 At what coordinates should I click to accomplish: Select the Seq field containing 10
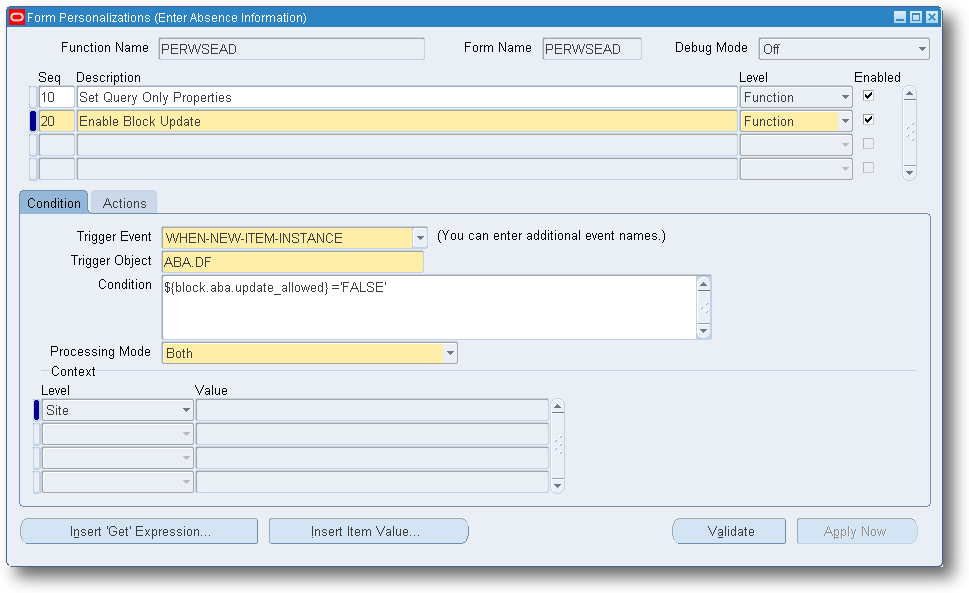(x=56, y=98)
